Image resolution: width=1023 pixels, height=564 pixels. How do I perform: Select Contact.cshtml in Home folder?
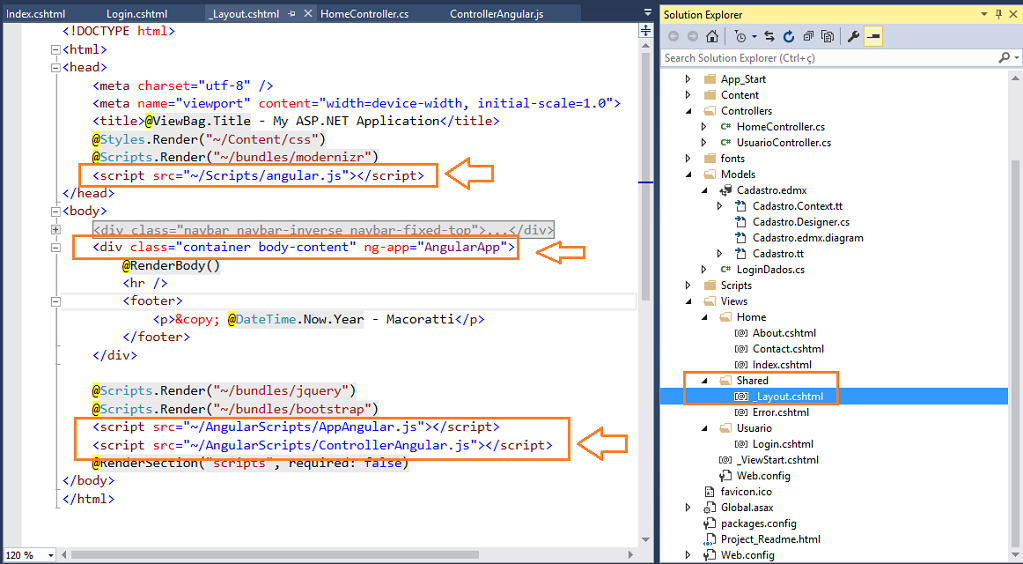click(x=788, y=349)
